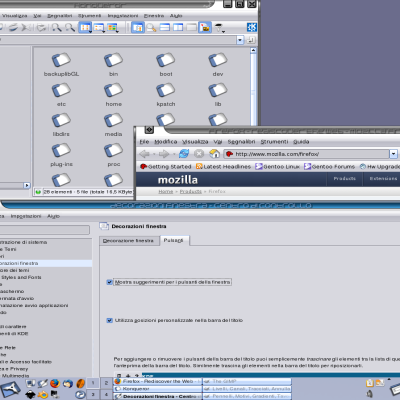This screenshot has width=400, height=400.
Task: Open the dev folder
Action: [x=218, y=65]
